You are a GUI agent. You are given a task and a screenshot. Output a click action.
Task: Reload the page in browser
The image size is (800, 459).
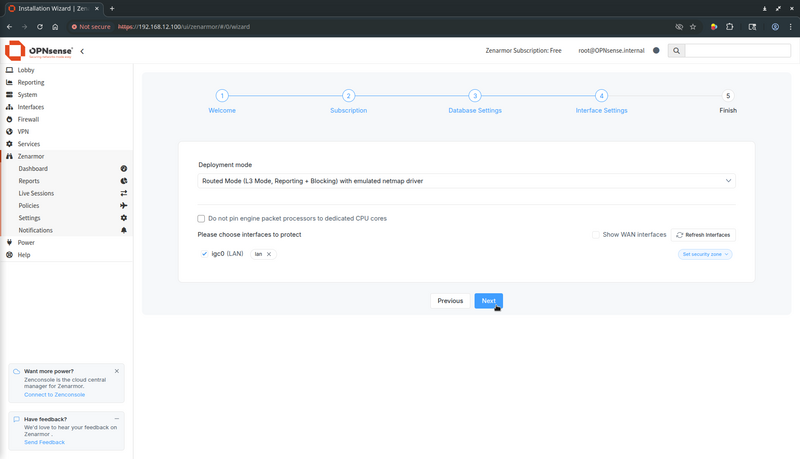coord(40,27)
